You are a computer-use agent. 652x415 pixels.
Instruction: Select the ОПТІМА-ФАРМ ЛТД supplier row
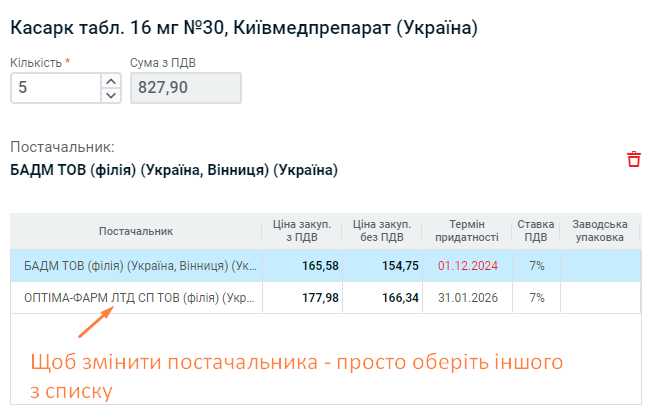pyautogui.click(x=326, y=298)
